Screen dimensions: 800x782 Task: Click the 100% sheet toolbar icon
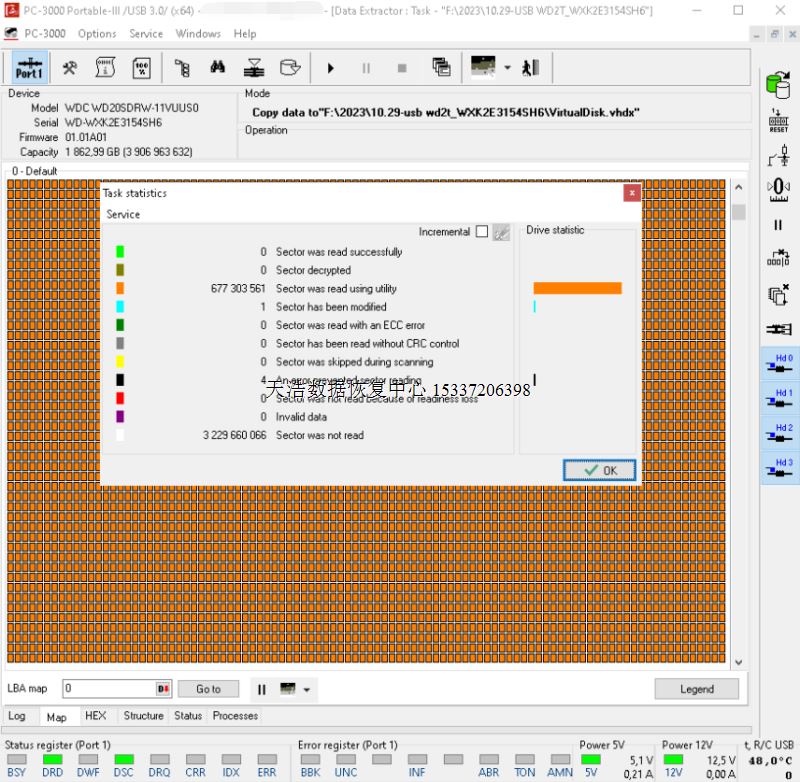(x=142, y=68)
